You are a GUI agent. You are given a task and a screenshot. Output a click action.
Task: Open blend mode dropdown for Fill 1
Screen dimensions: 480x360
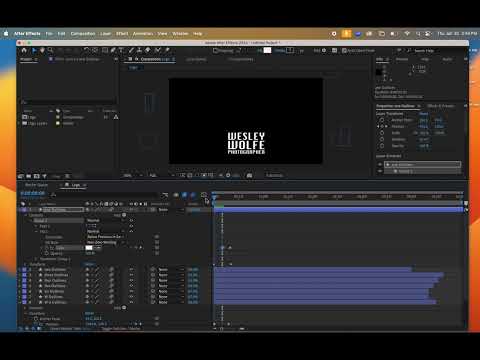click(106, 231)
